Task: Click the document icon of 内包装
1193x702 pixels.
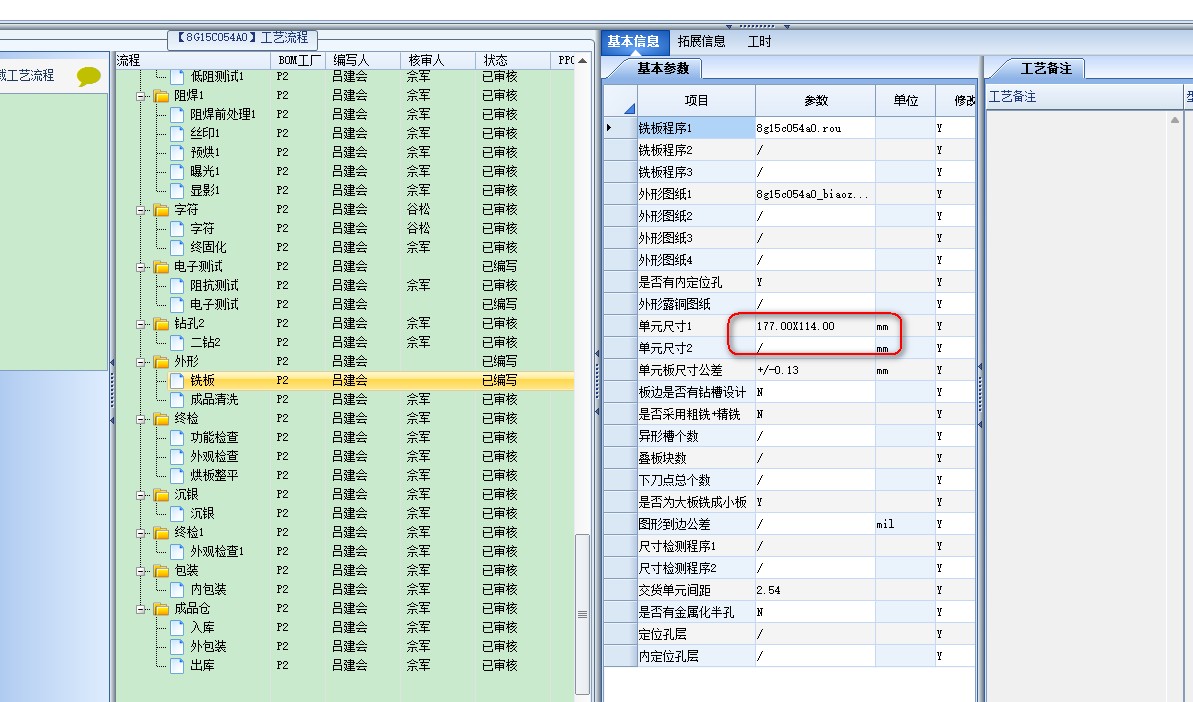Action: [x=177, y=589]
